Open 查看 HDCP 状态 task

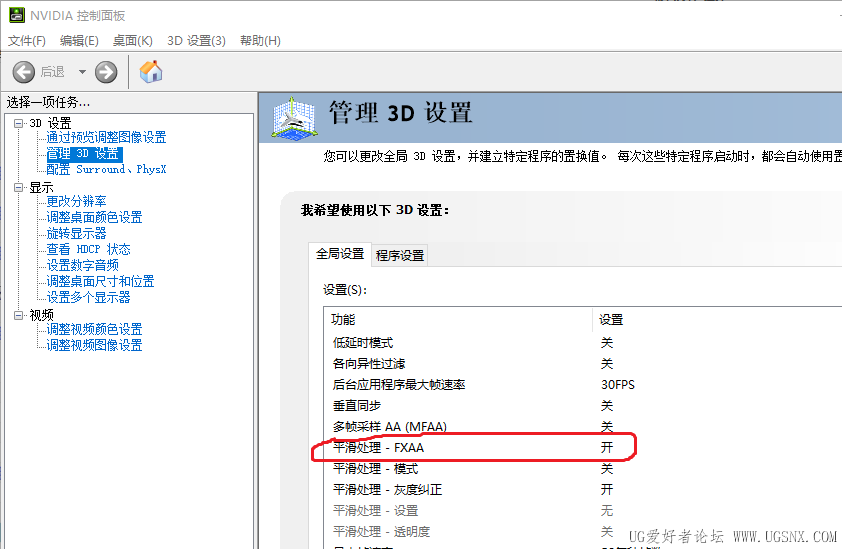point(89,249)
